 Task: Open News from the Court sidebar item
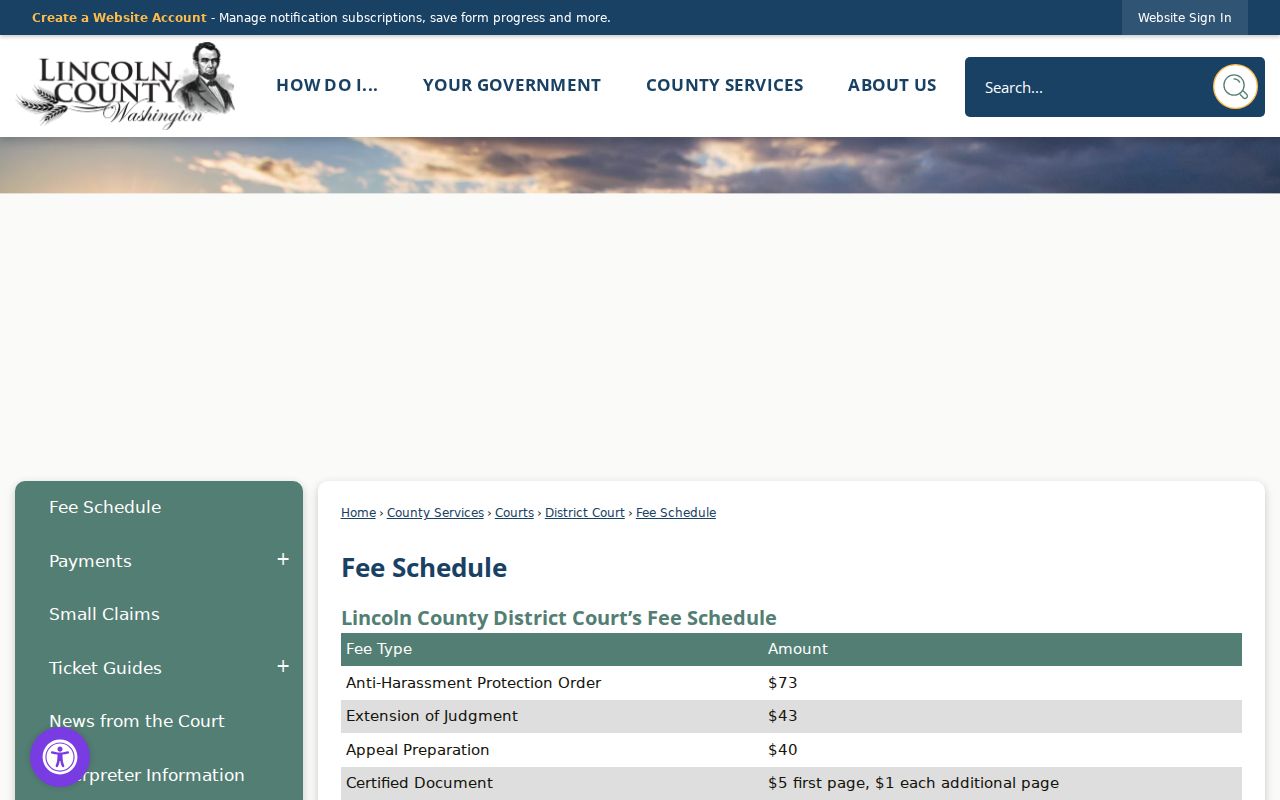point(137,721)
